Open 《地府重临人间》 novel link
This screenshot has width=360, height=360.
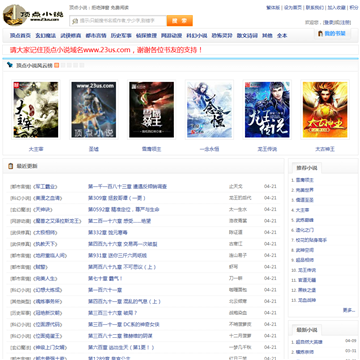[50, 256]
